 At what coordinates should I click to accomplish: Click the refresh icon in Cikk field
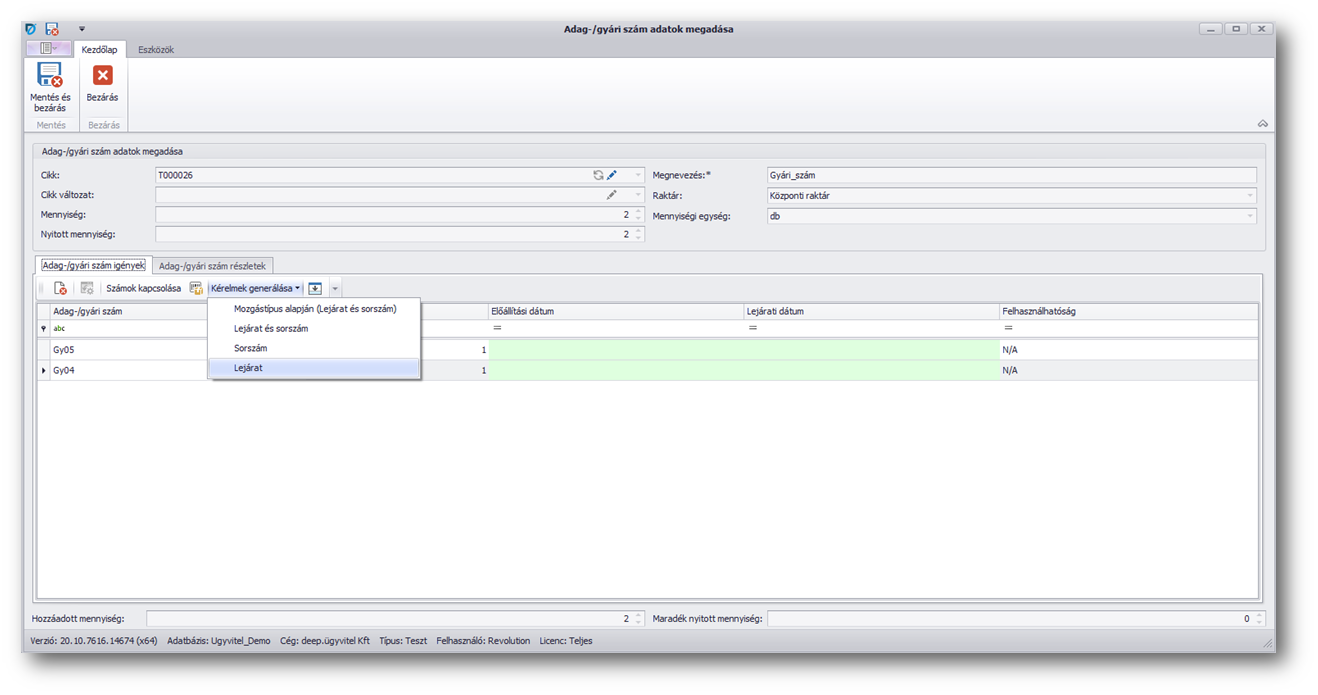tap(598, 175)
